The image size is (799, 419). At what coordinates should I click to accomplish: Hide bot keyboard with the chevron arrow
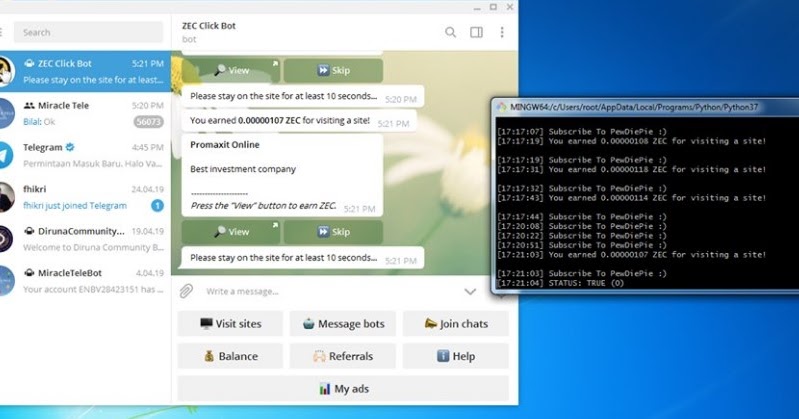[470, 292]
